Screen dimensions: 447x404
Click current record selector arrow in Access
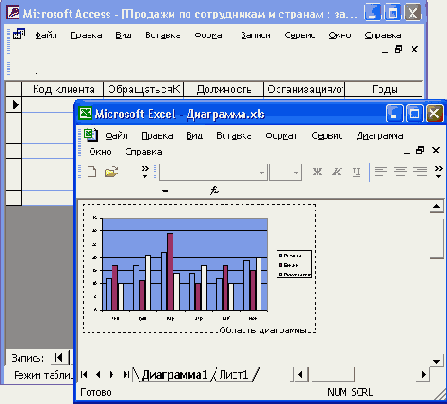[14, 105]
